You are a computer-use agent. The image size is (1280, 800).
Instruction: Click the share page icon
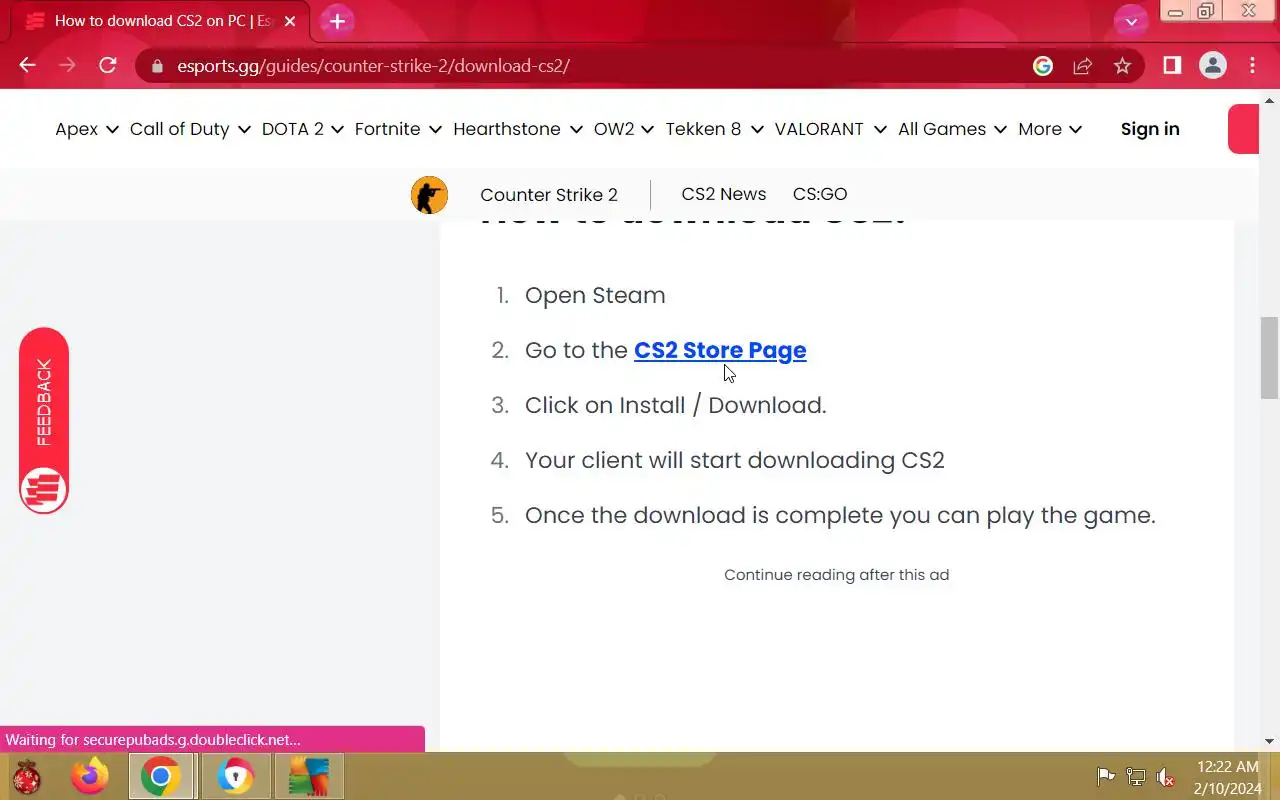[1082, 66]
